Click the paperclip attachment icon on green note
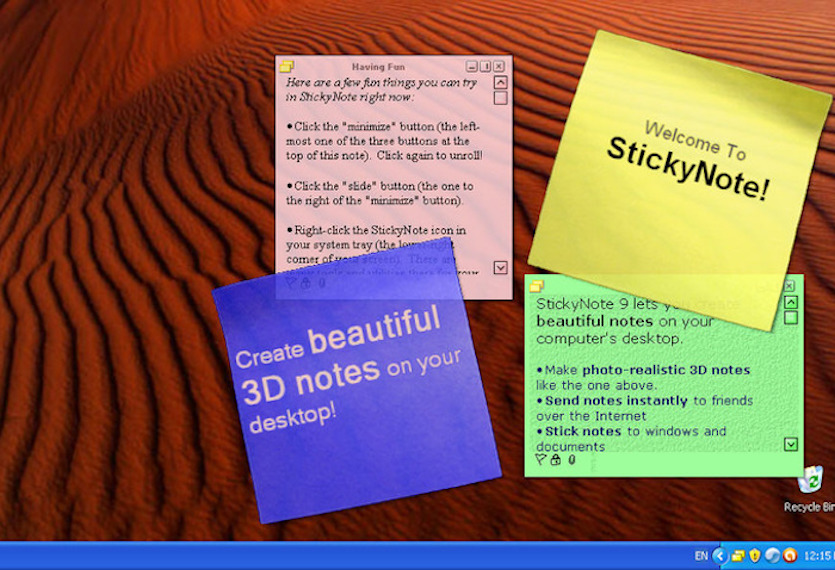 tap(571, 460)
